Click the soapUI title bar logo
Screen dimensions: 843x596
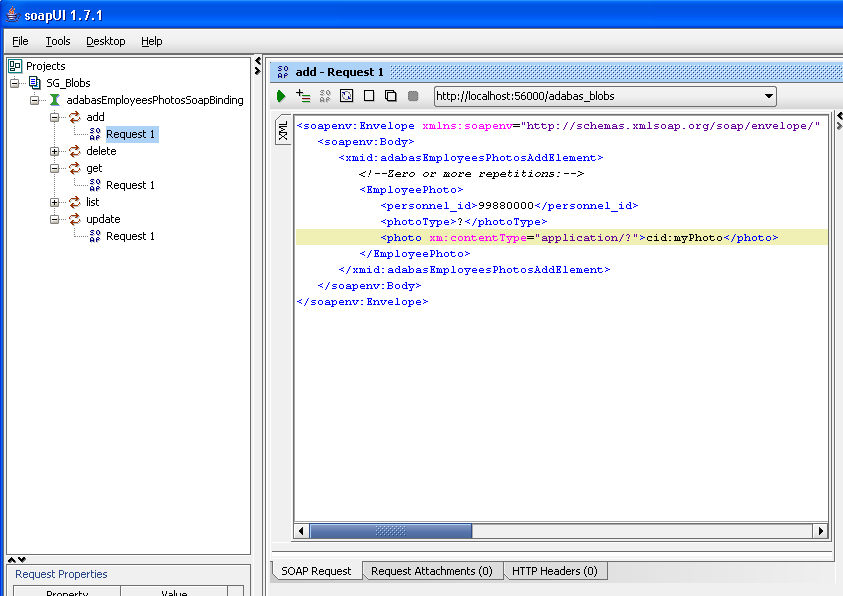pos(12,15)
